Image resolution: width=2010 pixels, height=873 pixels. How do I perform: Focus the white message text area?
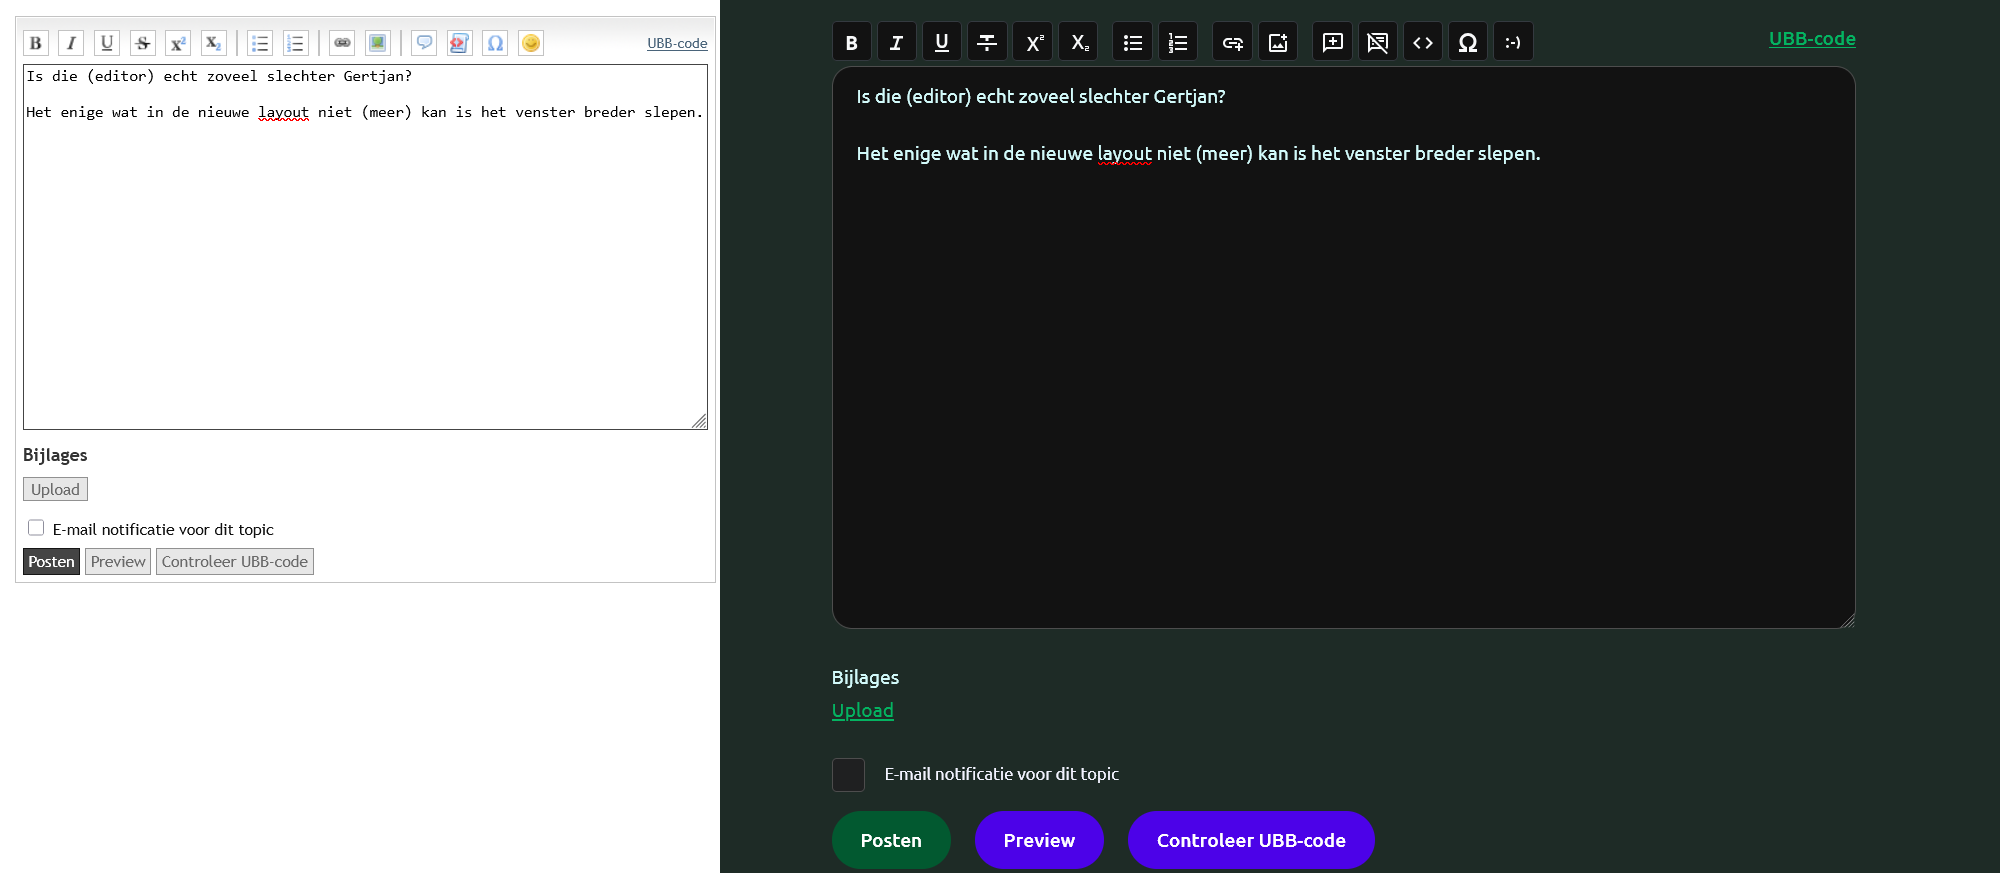point(365,247)
